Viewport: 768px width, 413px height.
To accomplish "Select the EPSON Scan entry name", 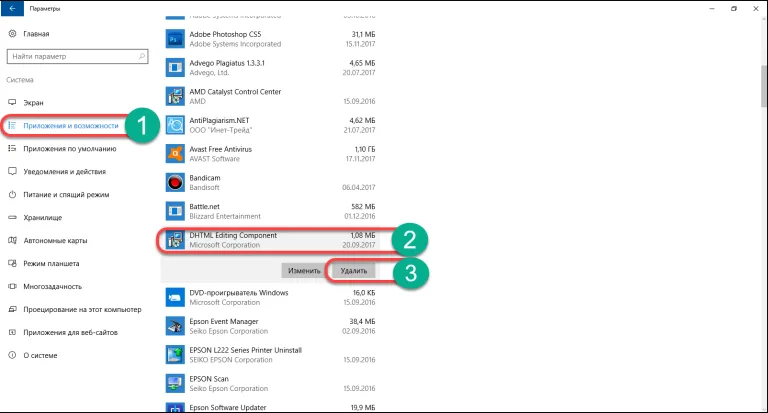I will pyautogui.click(x=209, y=379).
